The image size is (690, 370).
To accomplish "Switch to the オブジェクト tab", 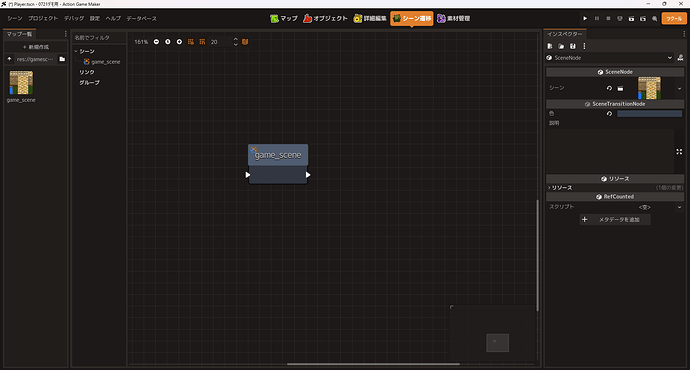I will [325, 18].
